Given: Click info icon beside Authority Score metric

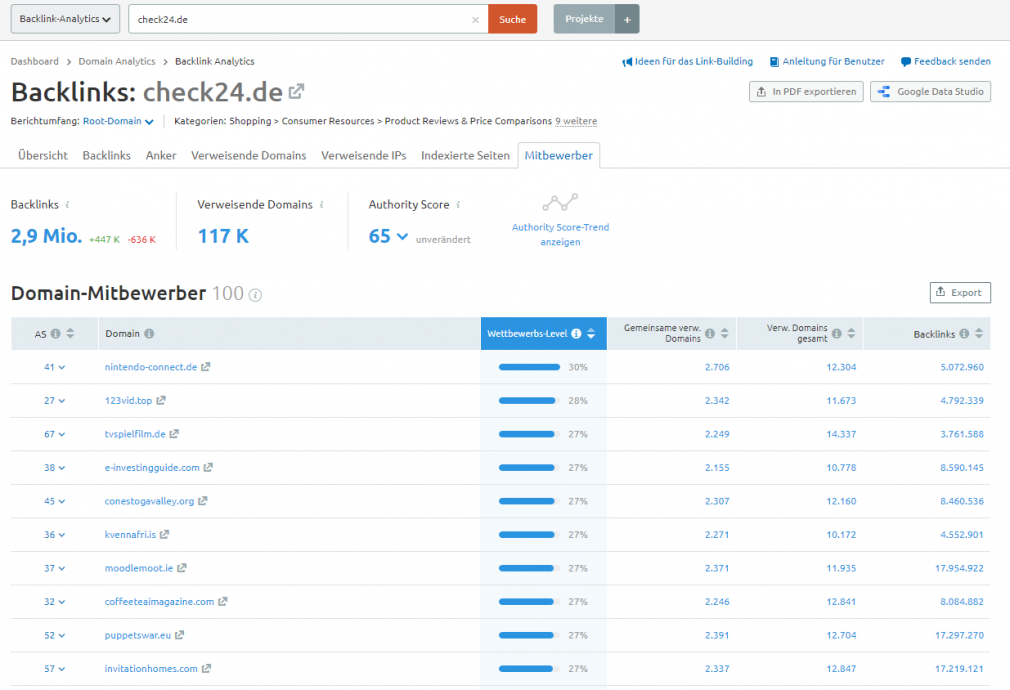Looking at the screenshot, I should [x=458, y=204].
